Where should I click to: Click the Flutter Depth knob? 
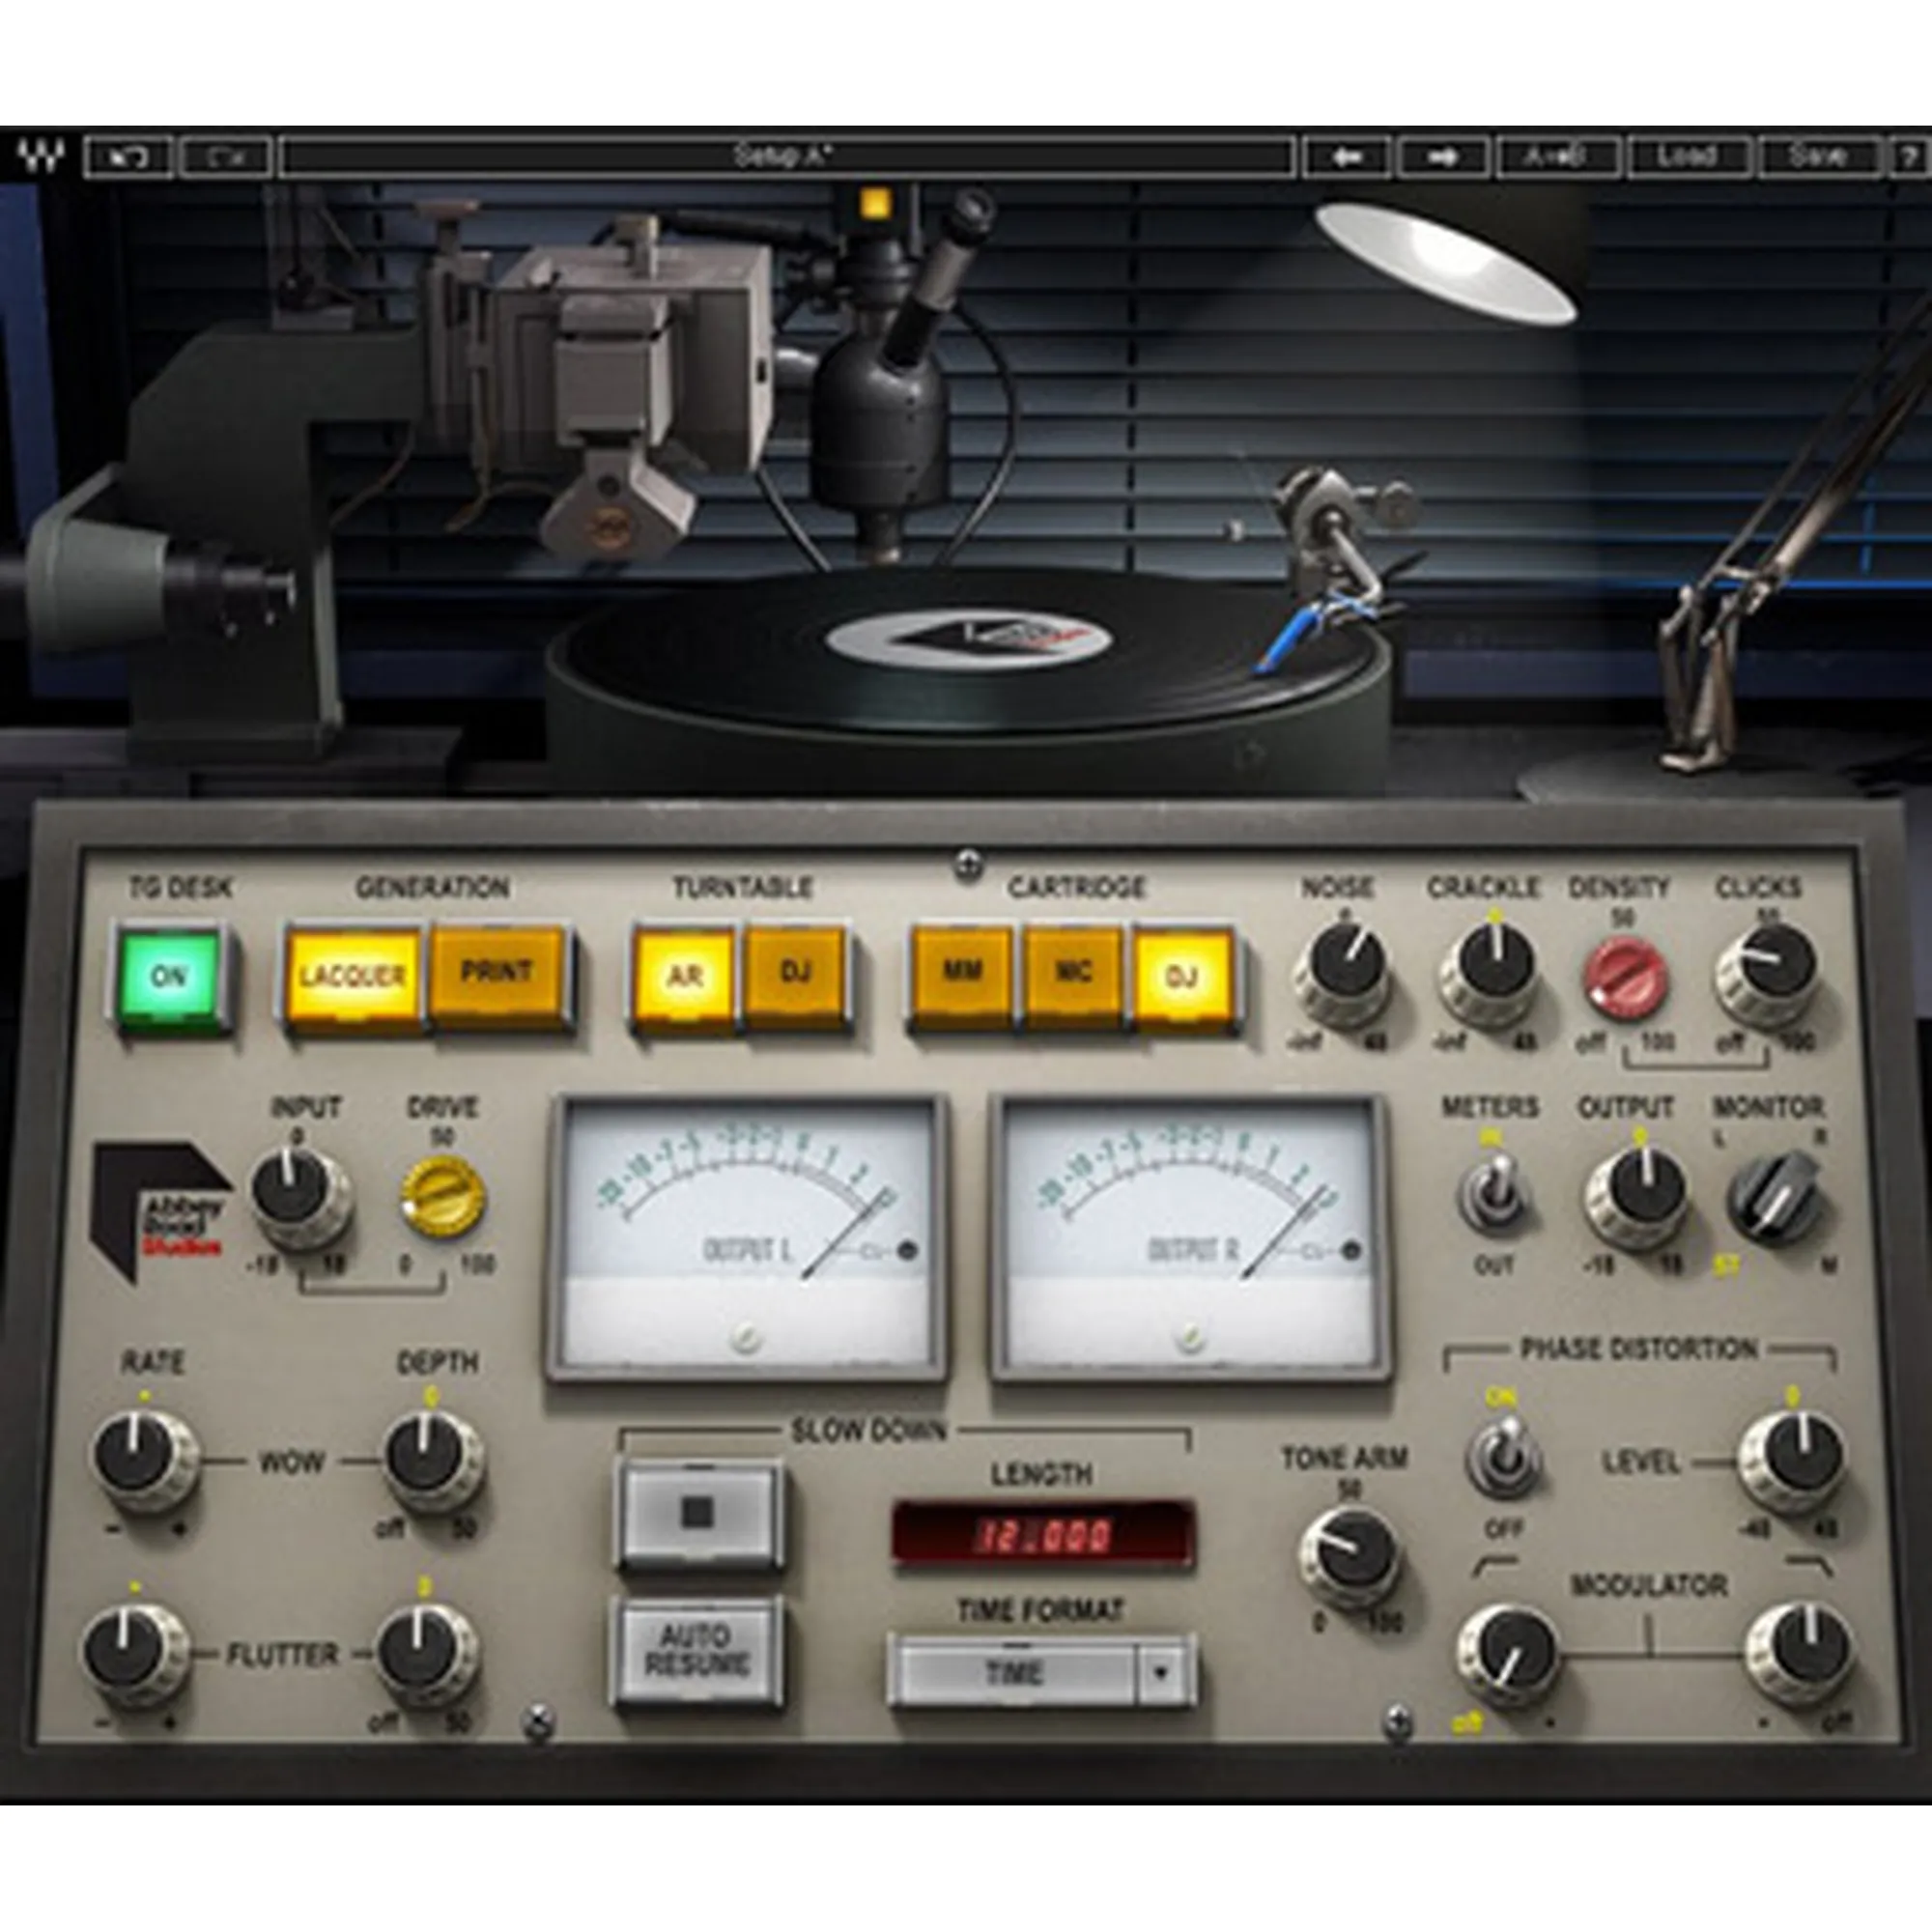(425, 1656)
